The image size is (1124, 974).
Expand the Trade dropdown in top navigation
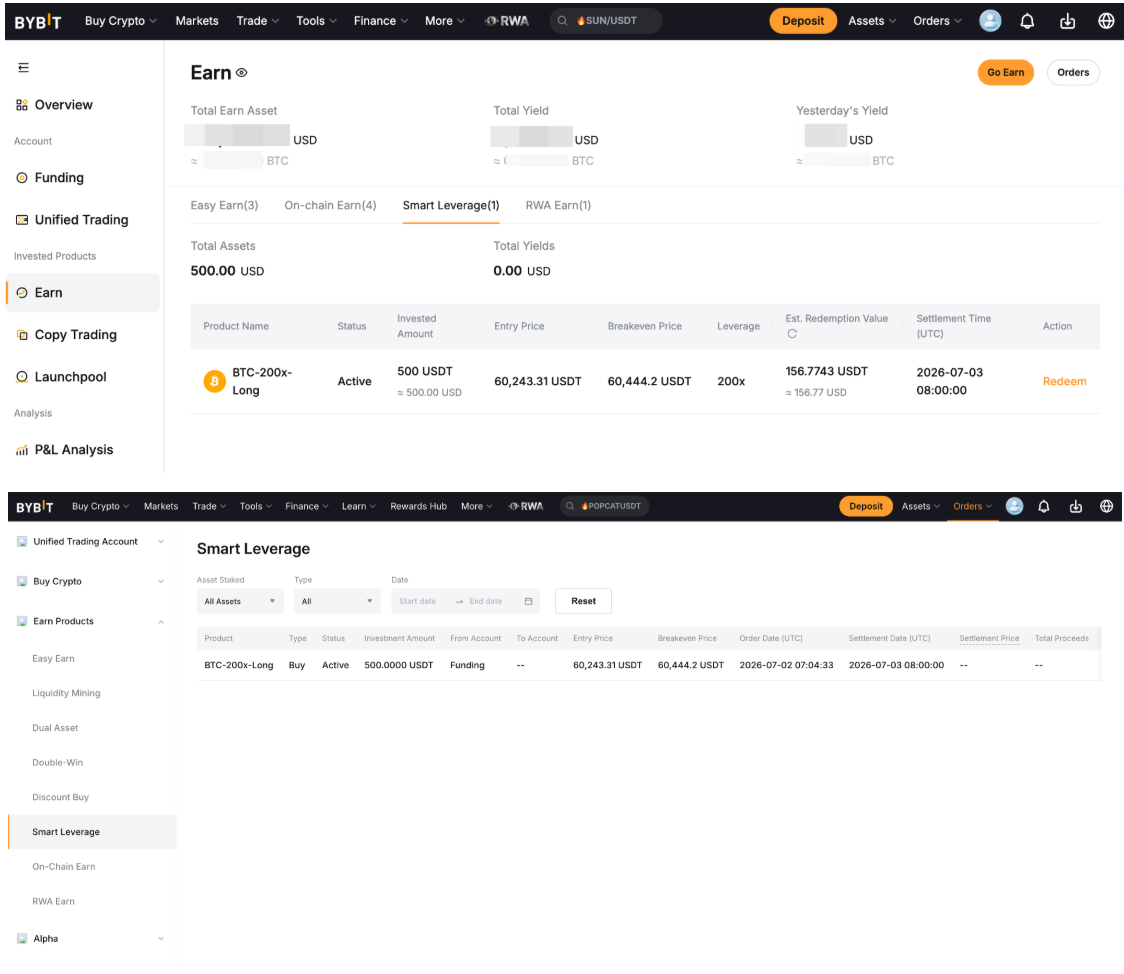(258, 21)
